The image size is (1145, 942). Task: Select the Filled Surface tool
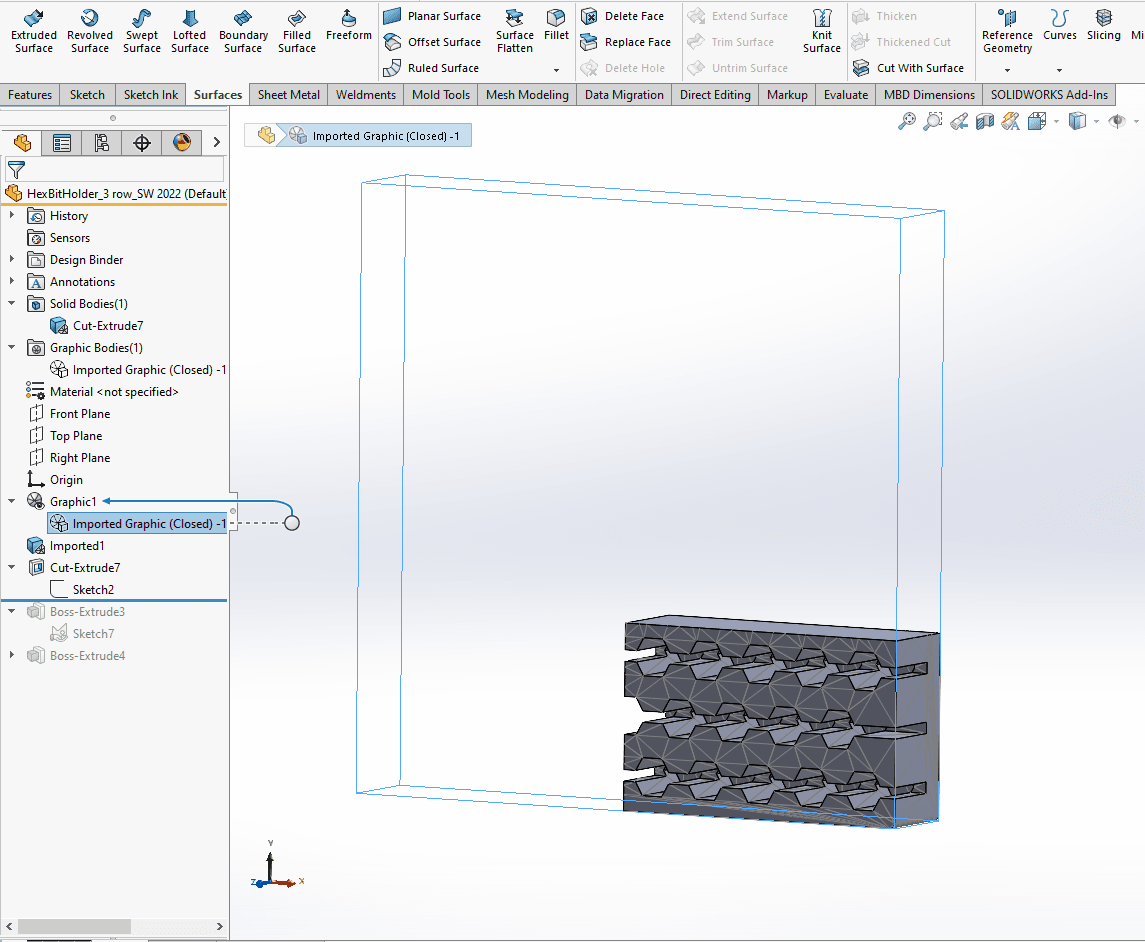[296, 31]
